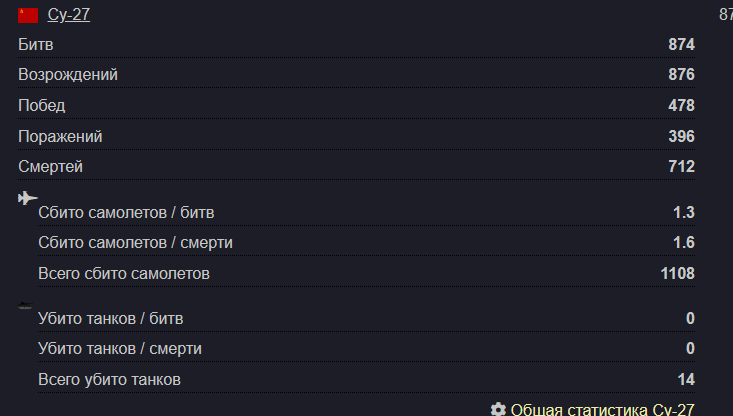Click the Побед value 478

click(681, 105)
